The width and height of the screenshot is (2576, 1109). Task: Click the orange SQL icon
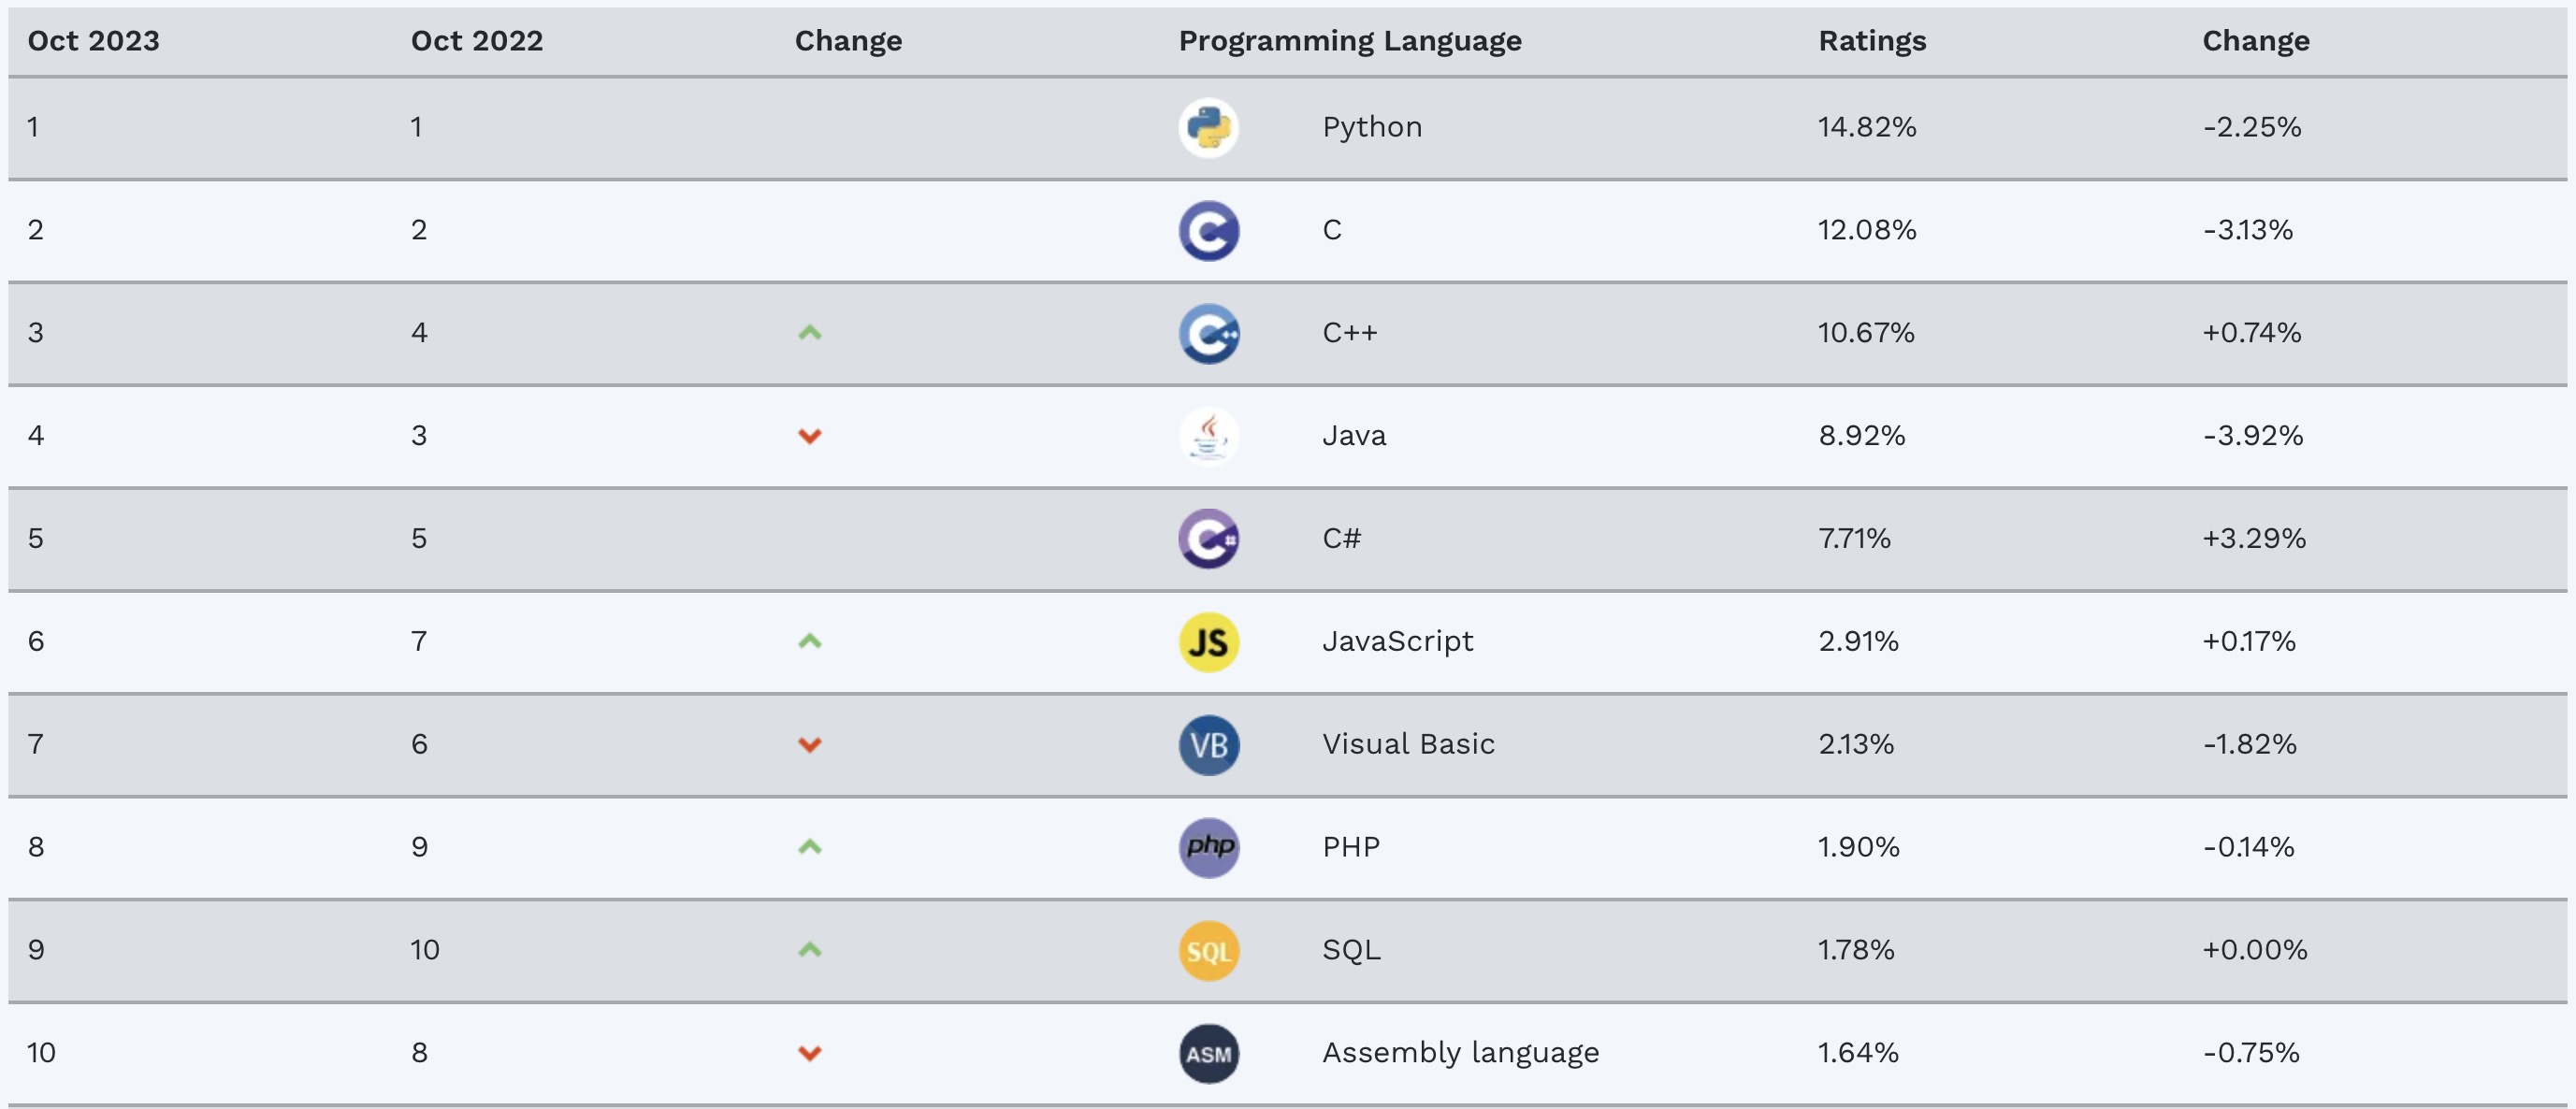[x=1208, y=951]
